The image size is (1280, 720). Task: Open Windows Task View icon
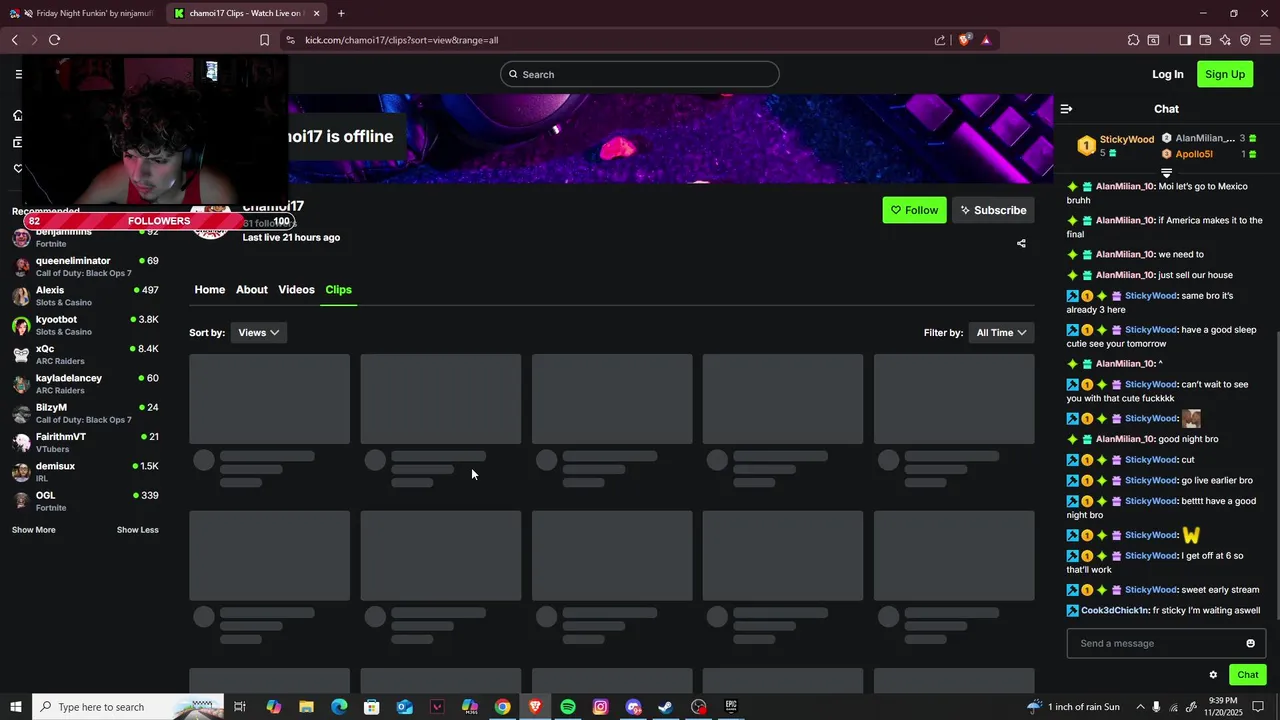(240, 707)
